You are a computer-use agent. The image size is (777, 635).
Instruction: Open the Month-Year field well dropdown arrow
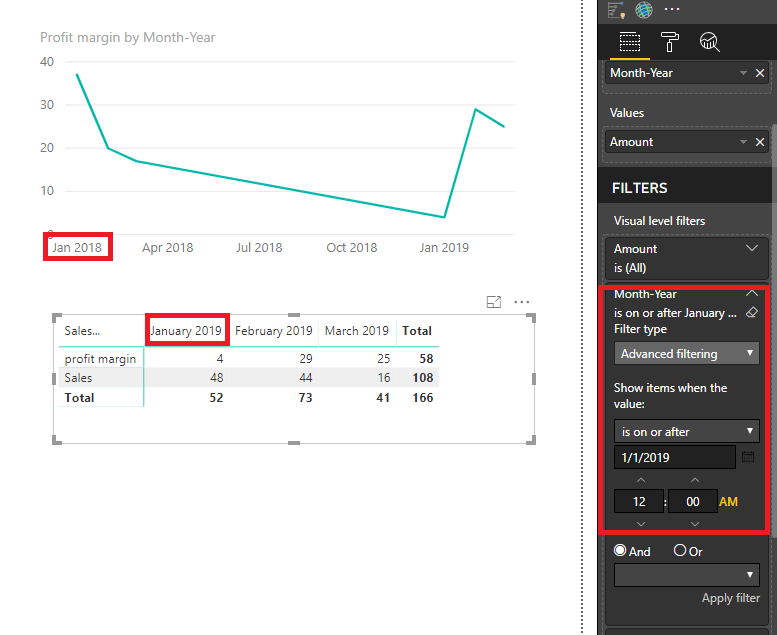coord(743,73)
